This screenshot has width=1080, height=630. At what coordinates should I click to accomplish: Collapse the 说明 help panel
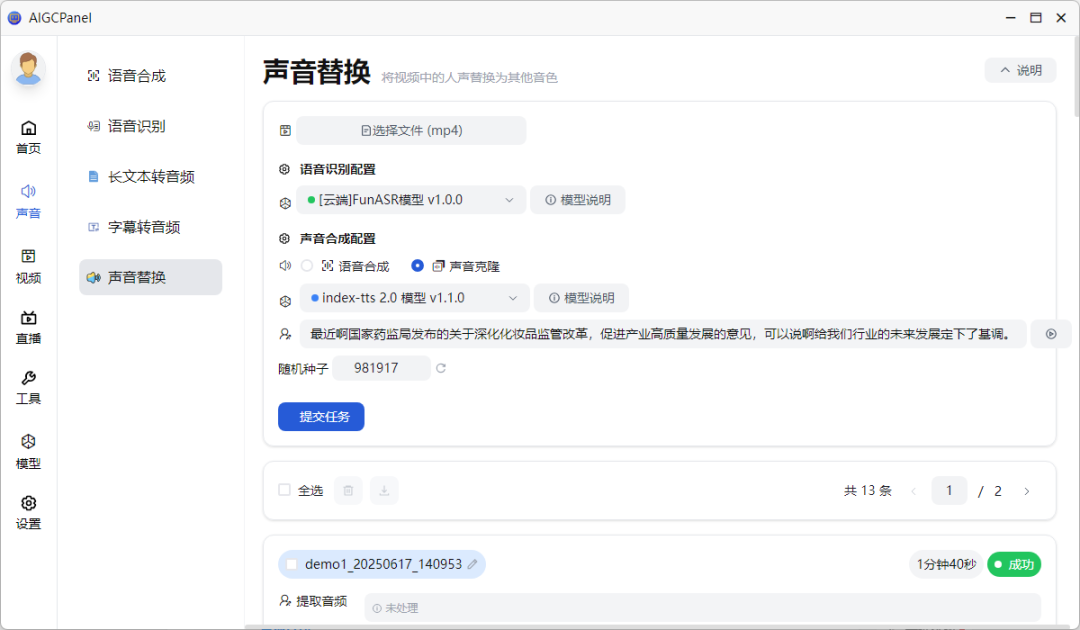click(1020, 70)
